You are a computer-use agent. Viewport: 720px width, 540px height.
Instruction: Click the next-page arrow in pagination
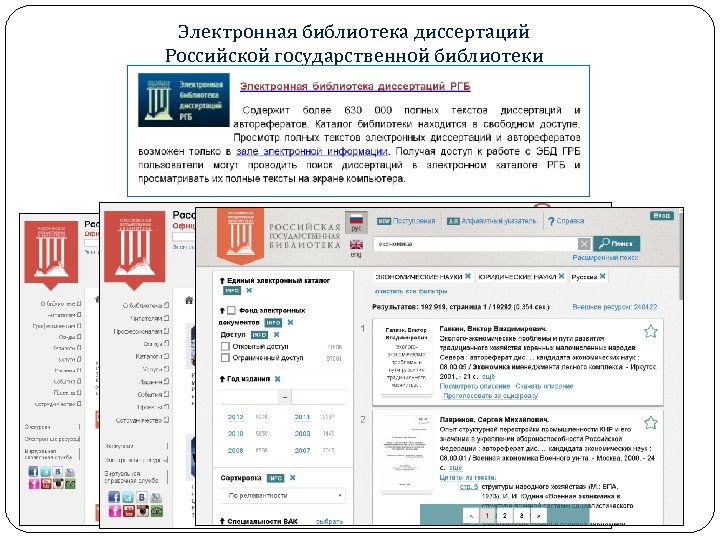tap(539, 516)
